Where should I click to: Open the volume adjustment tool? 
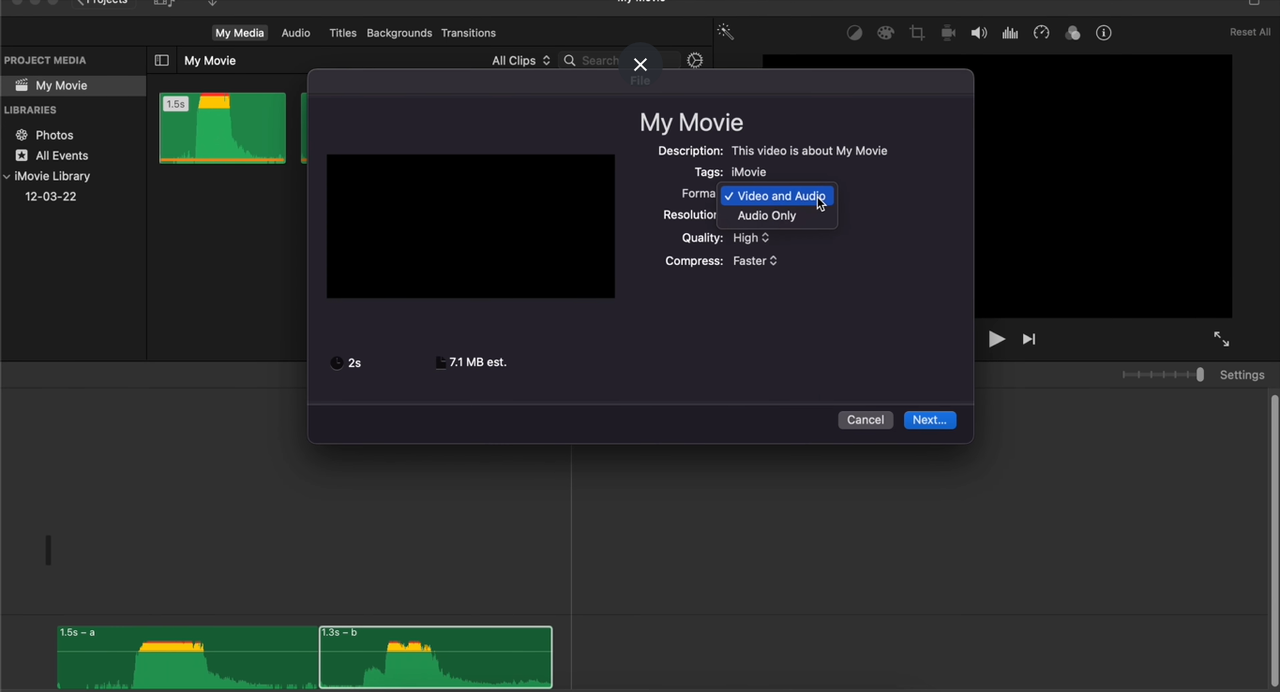(x=979, y=33)
